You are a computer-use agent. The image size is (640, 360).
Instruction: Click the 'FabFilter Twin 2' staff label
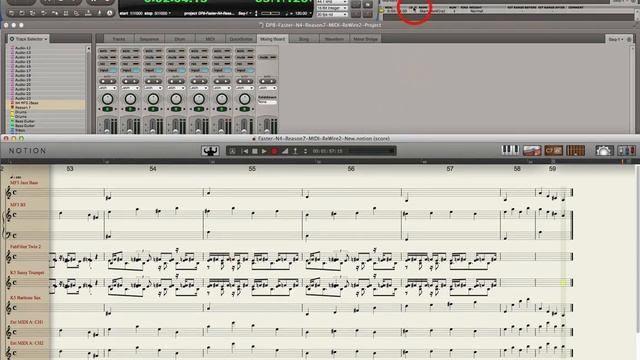(x=25, y=247)
